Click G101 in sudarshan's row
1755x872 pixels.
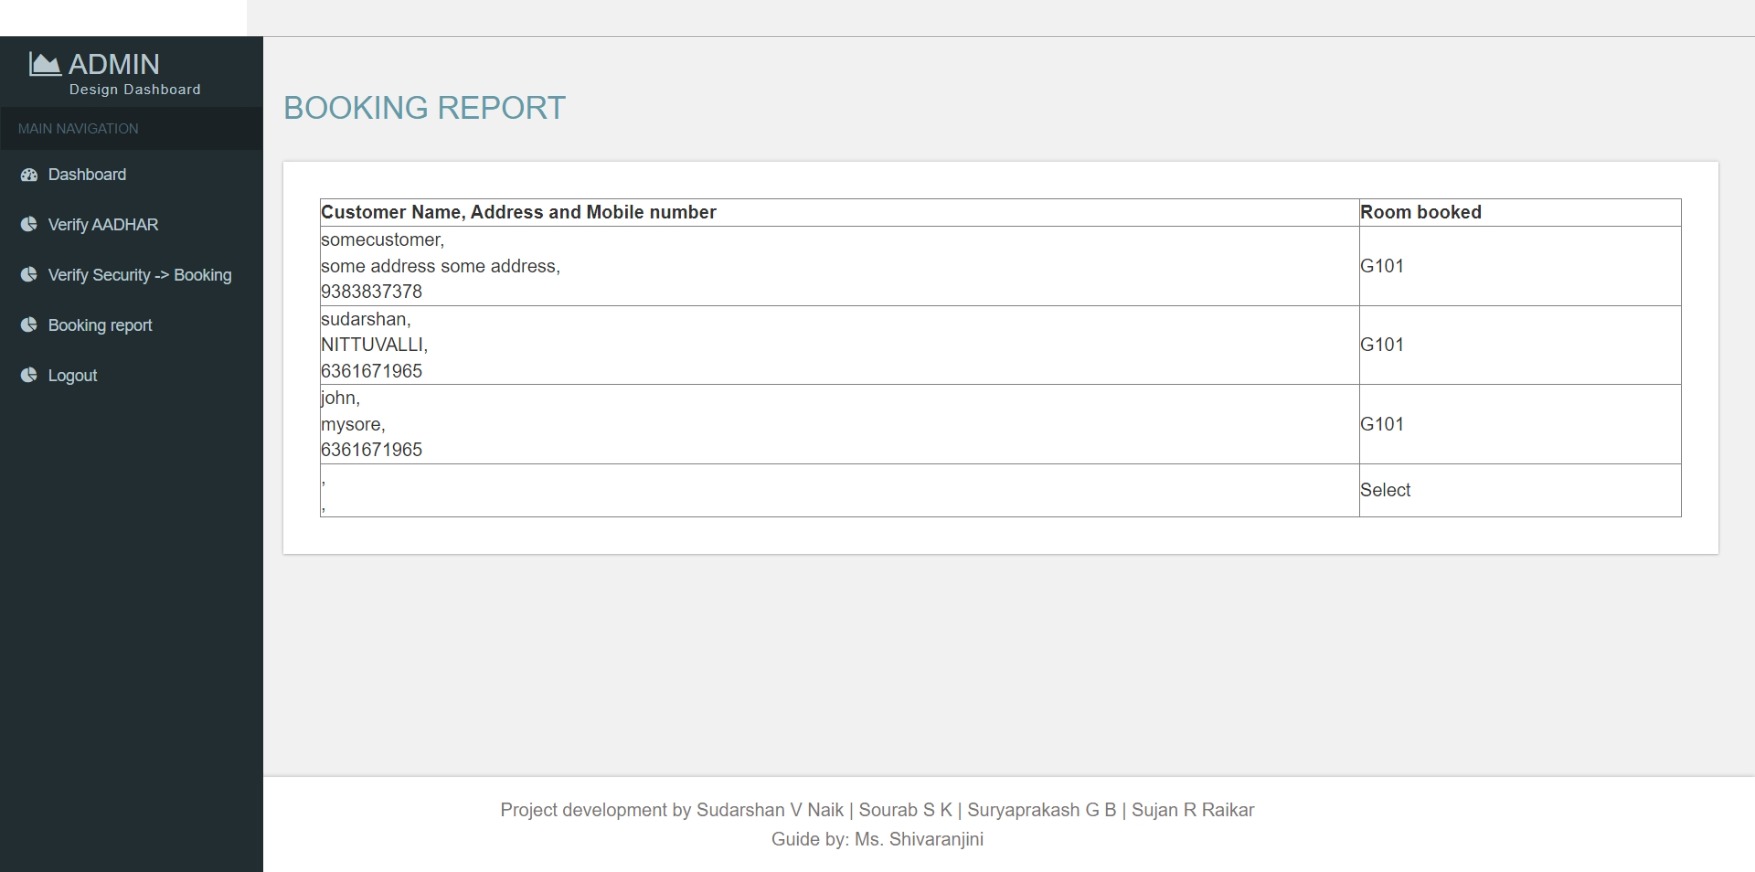1382,345
